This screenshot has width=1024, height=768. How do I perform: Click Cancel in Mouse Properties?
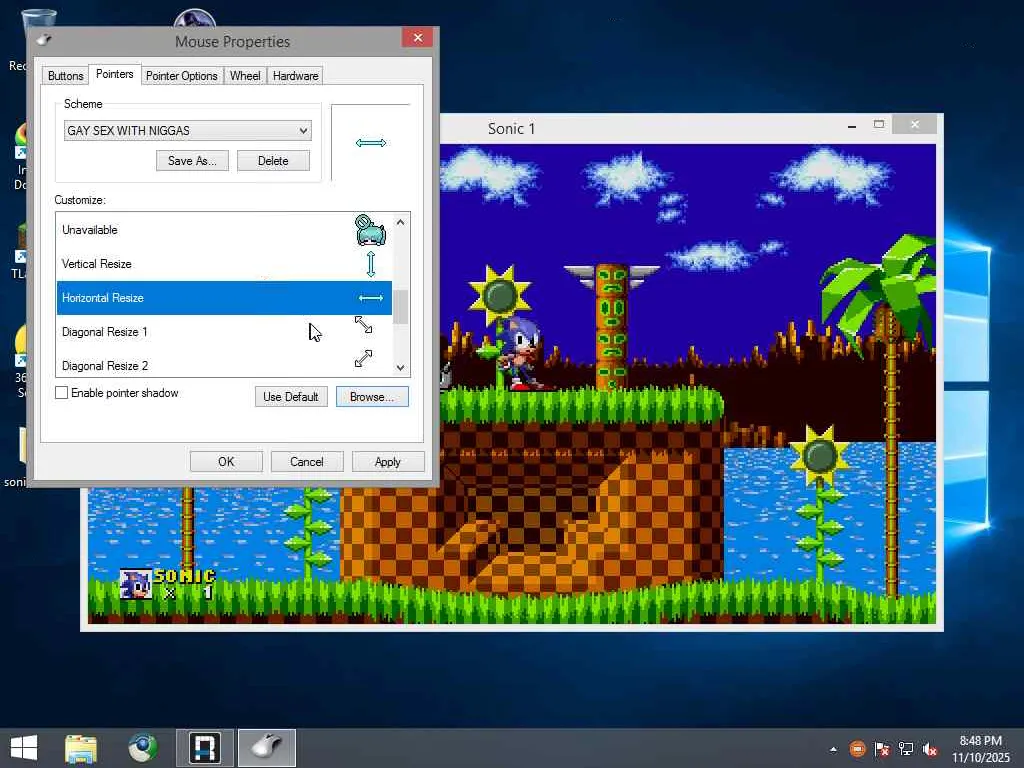pyautogui.click(x=306, y=462)
